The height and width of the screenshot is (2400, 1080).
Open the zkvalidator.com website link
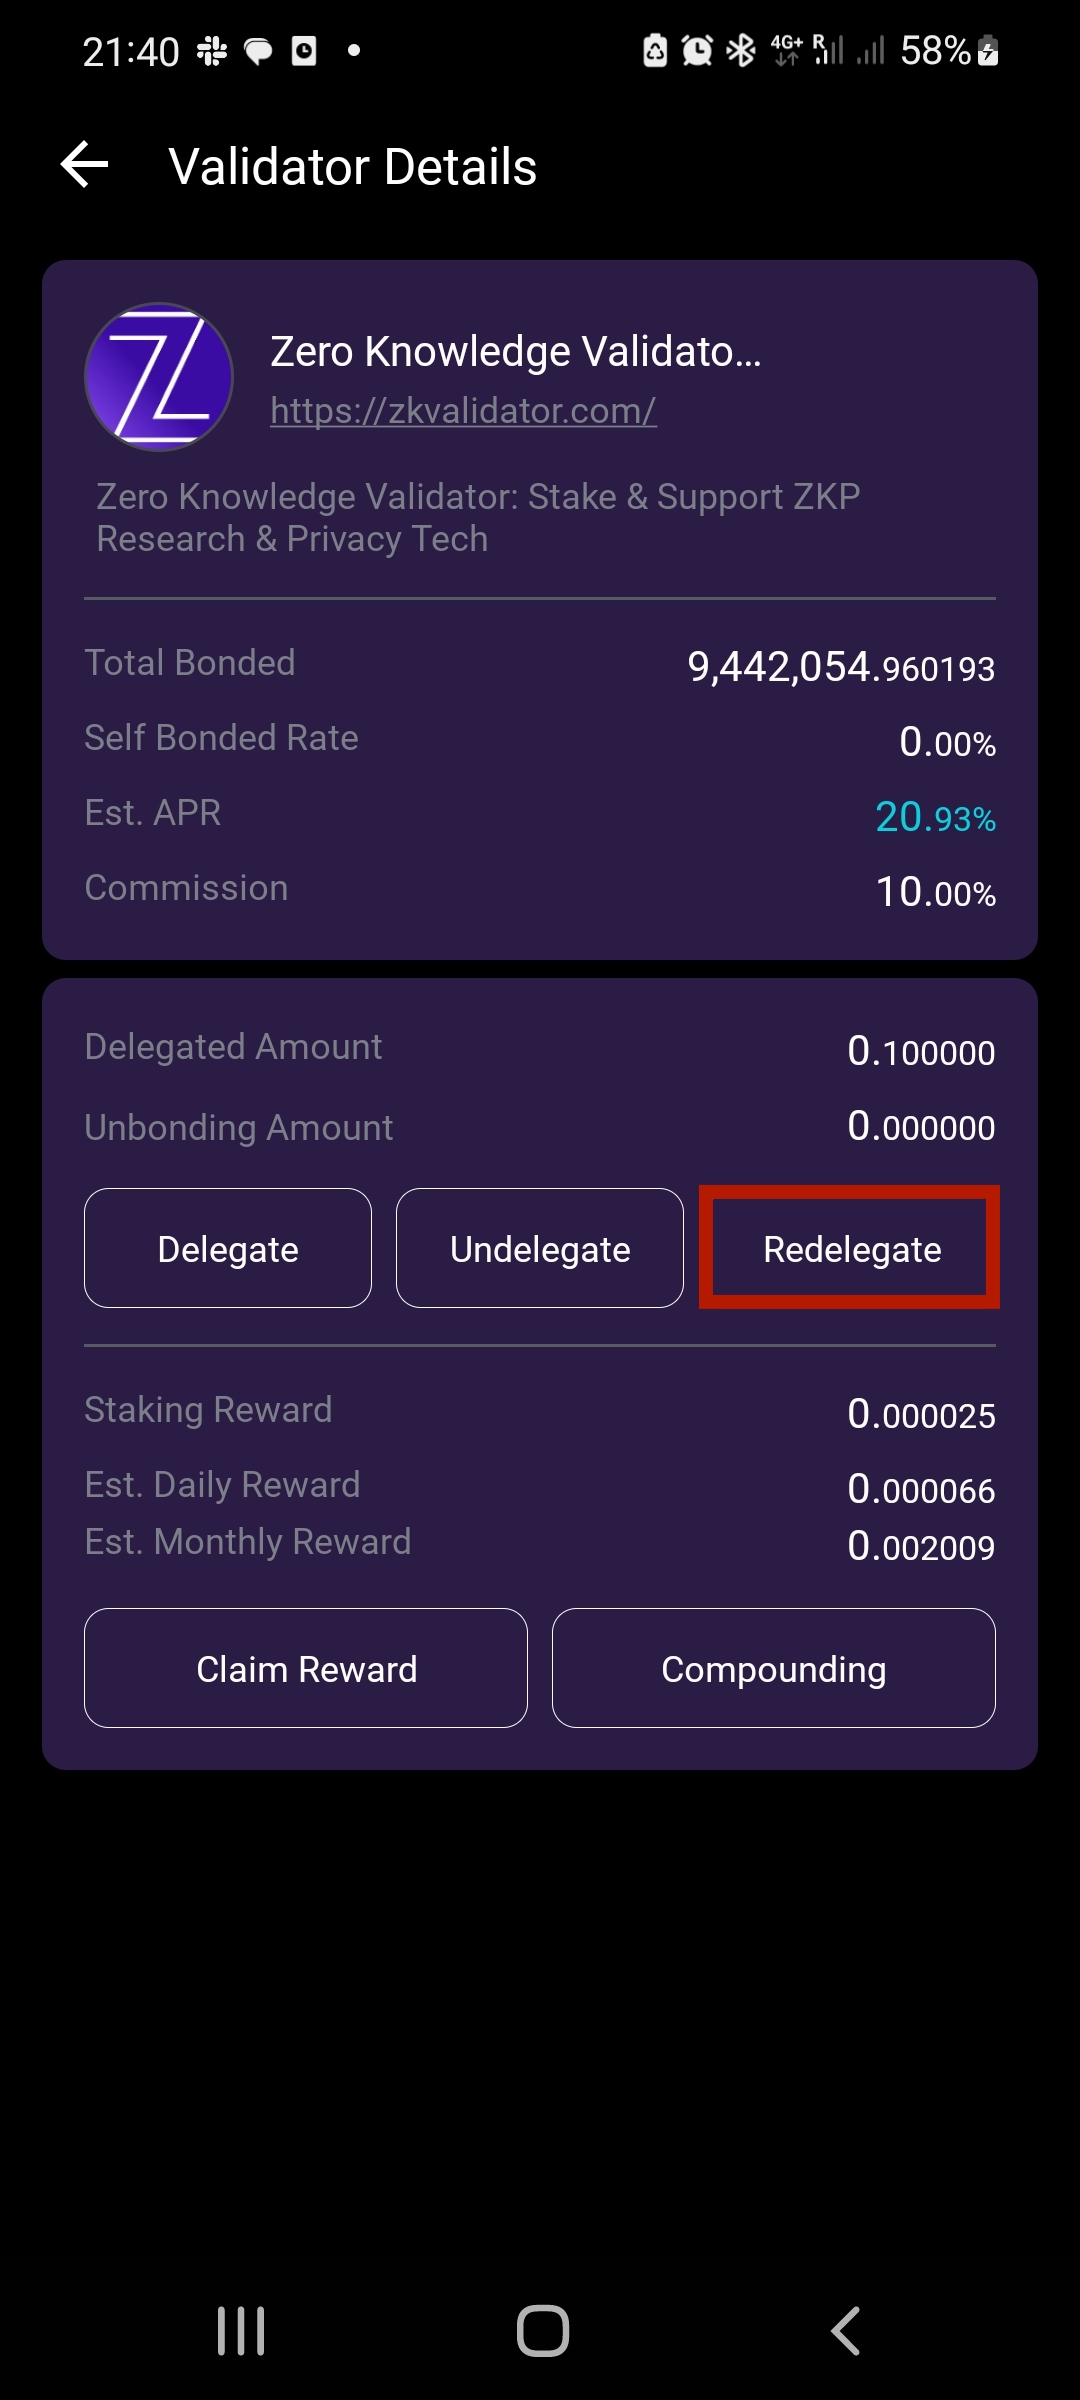463,410
